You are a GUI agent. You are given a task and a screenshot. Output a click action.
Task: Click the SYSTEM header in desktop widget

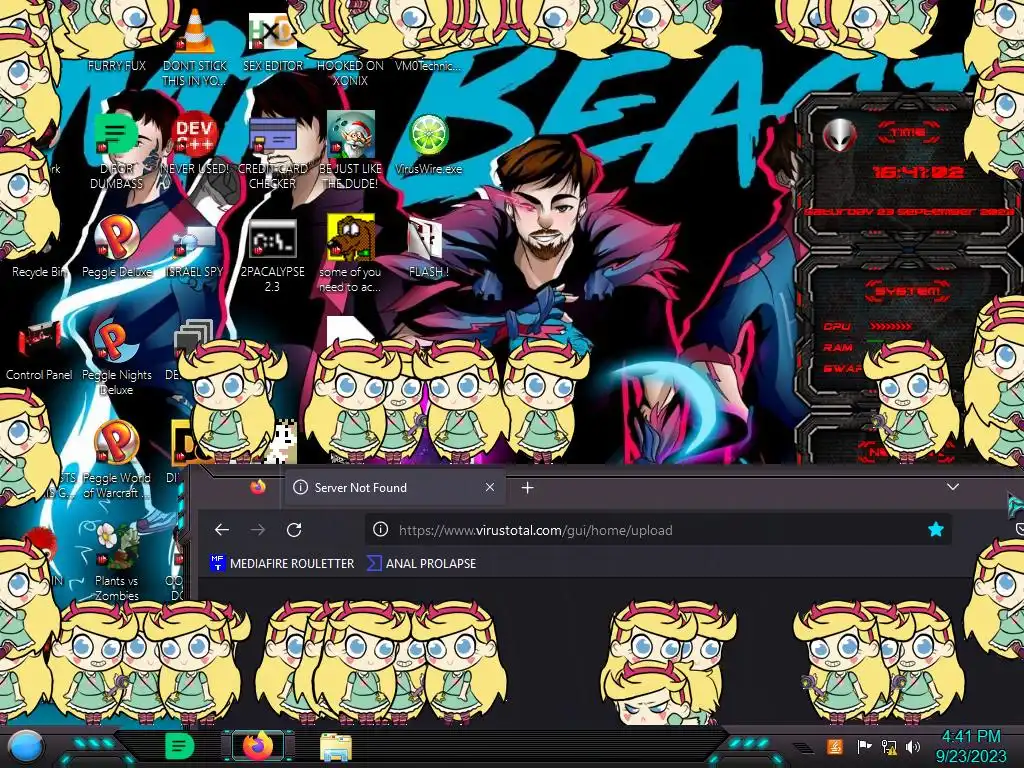tap(907, 291)
